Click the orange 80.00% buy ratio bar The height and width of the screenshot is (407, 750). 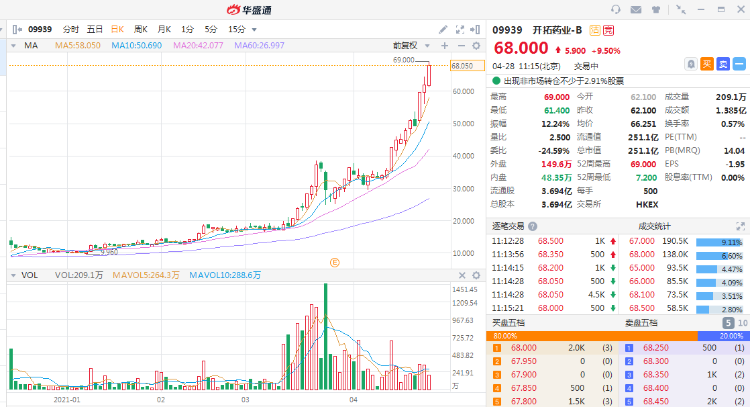(x=592, y=336)
